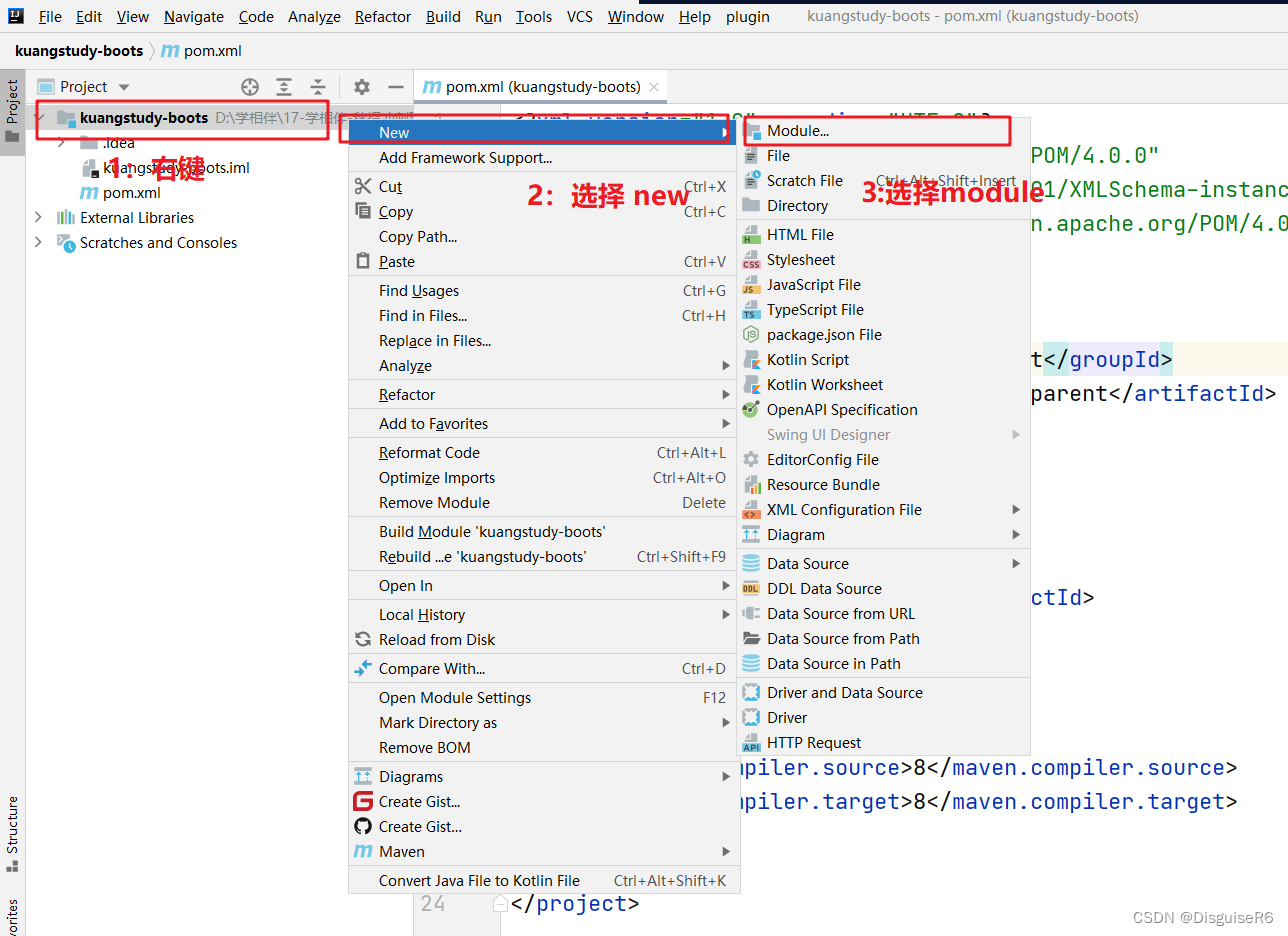This screenshot has height=936, width=1288.
Task: Click the Collapse All icon in Project panel
Action: pos(317,87)
